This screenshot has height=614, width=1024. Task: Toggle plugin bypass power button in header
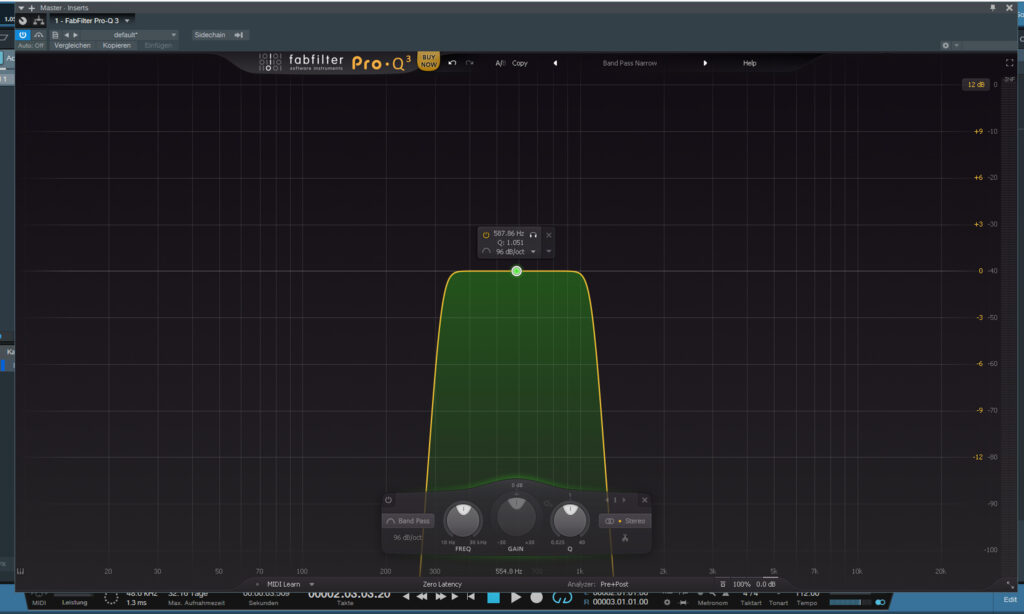(x=23, y=35)
